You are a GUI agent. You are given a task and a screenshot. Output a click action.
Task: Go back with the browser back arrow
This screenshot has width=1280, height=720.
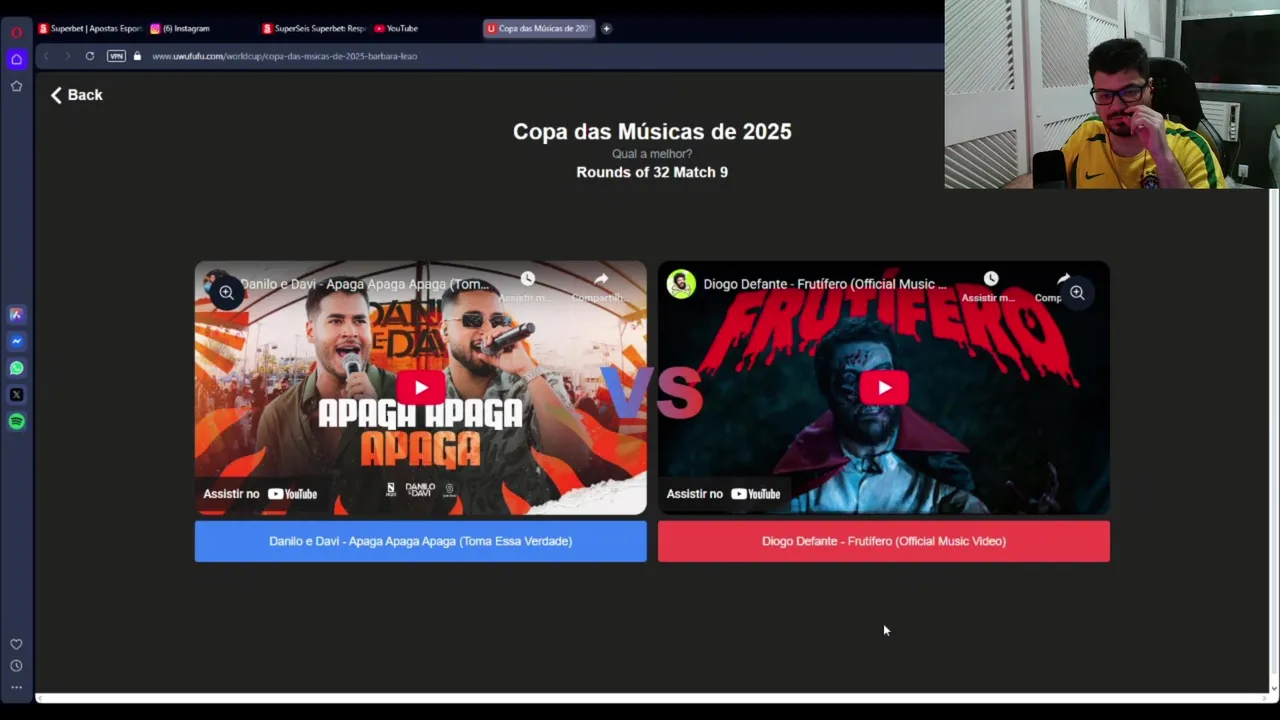(46, 56)
